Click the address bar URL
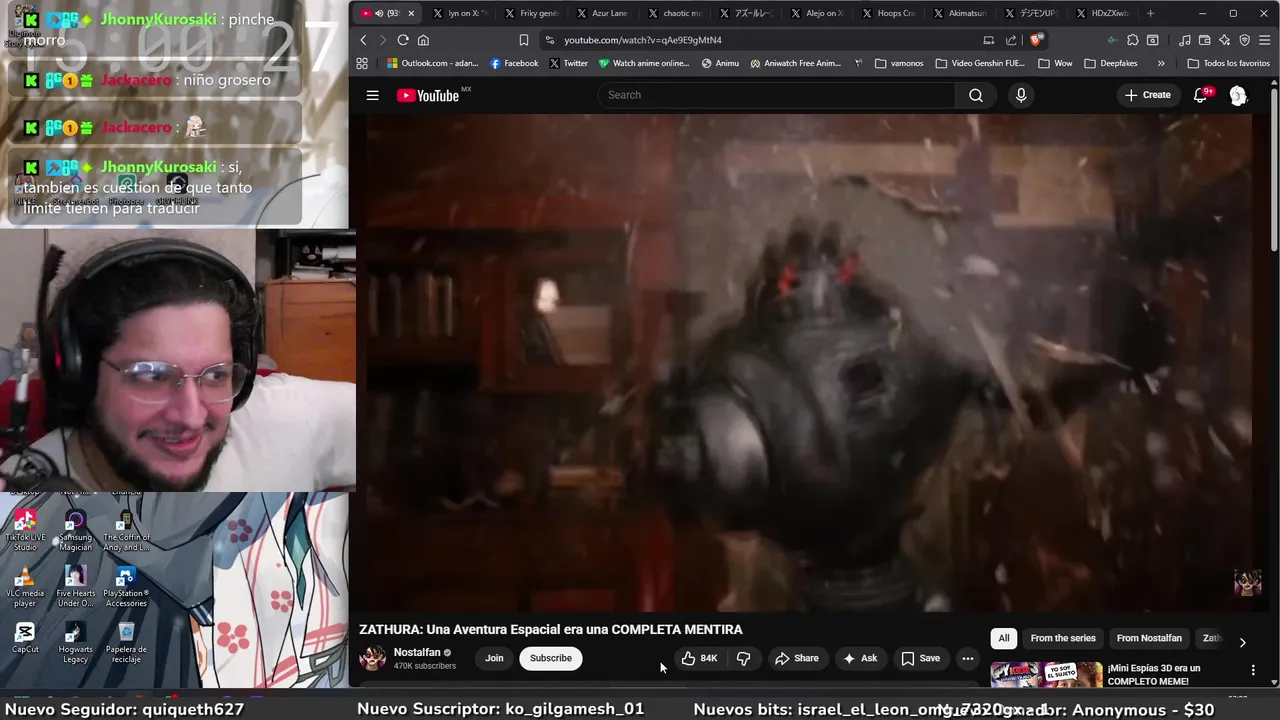Image resolution: width=1280 pixels, height=720 pixels. tap(642, 40)
